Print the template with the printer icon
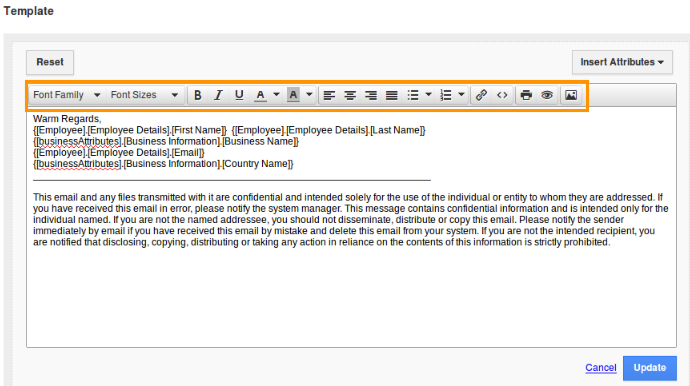Screen dimensions: 690x386 tap(526, 95)
